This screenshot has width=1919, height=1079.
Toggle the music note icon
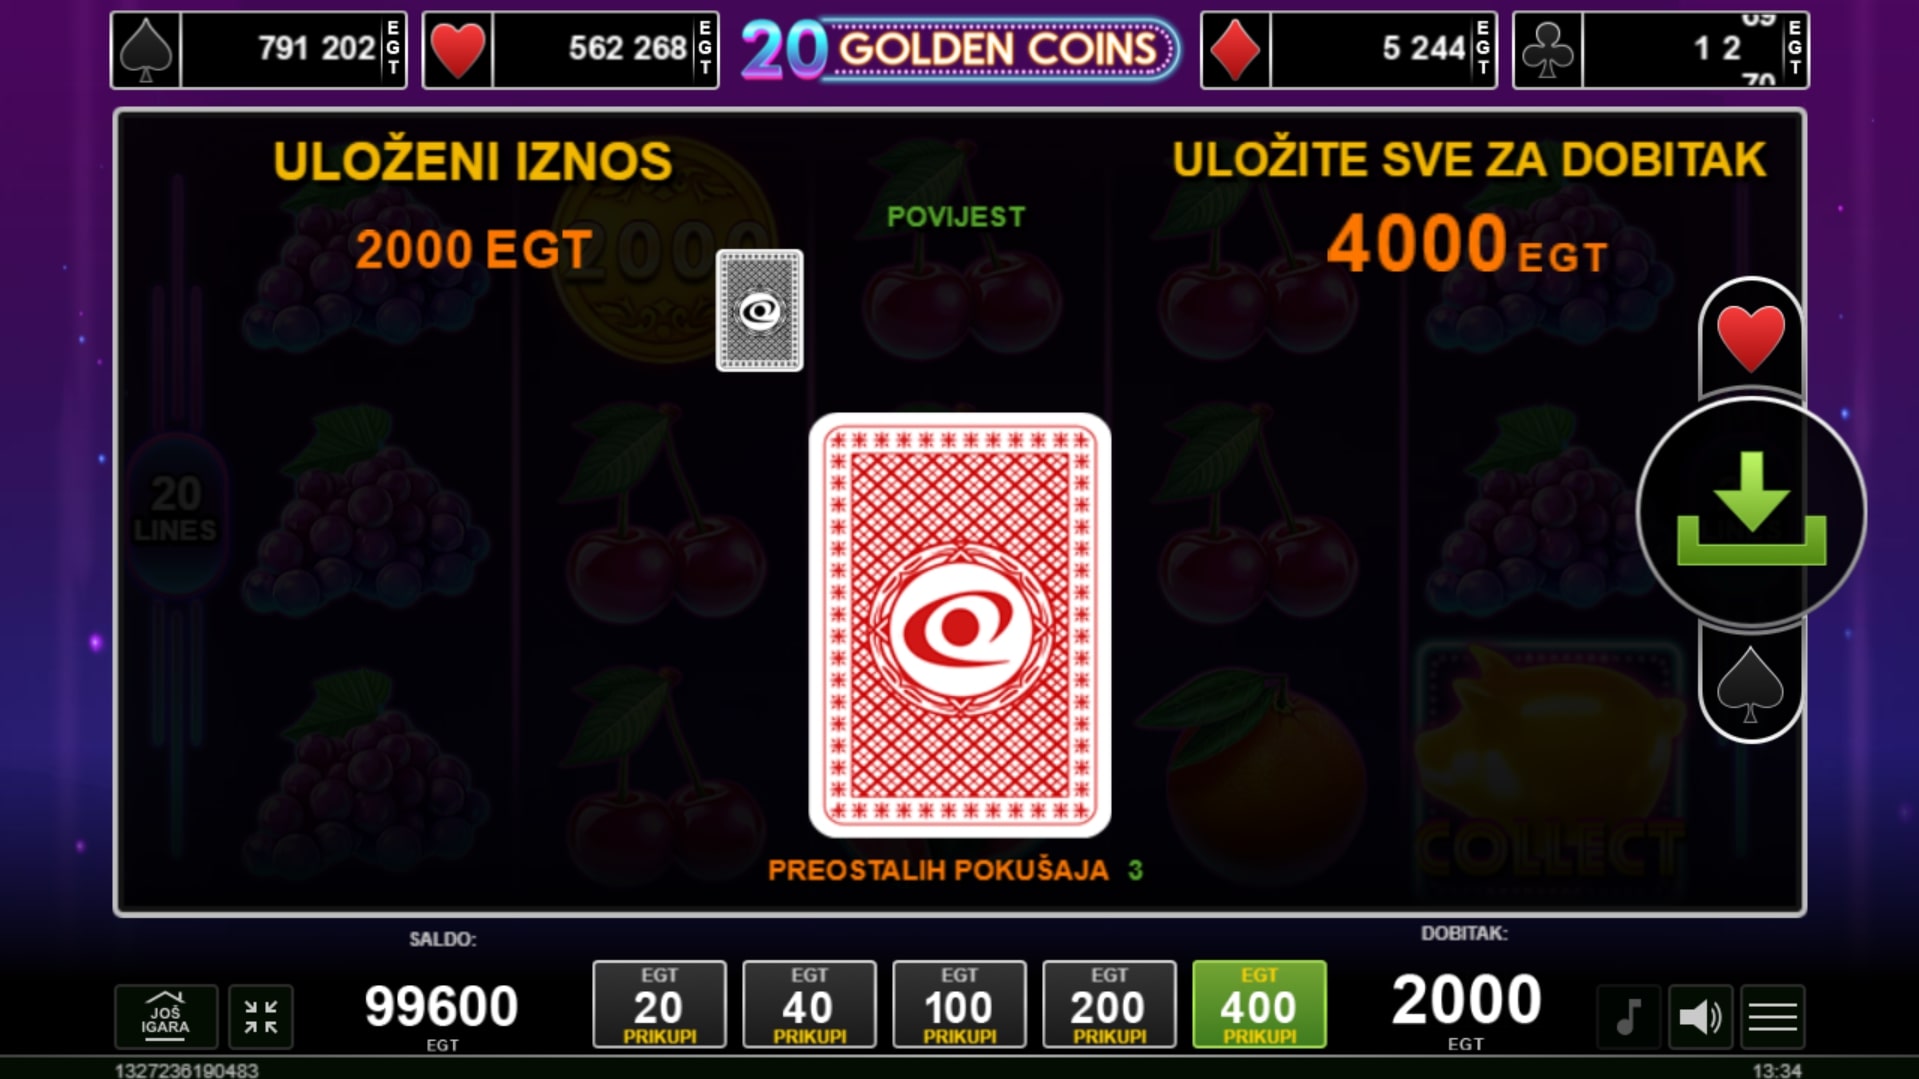point(1629,1017)
